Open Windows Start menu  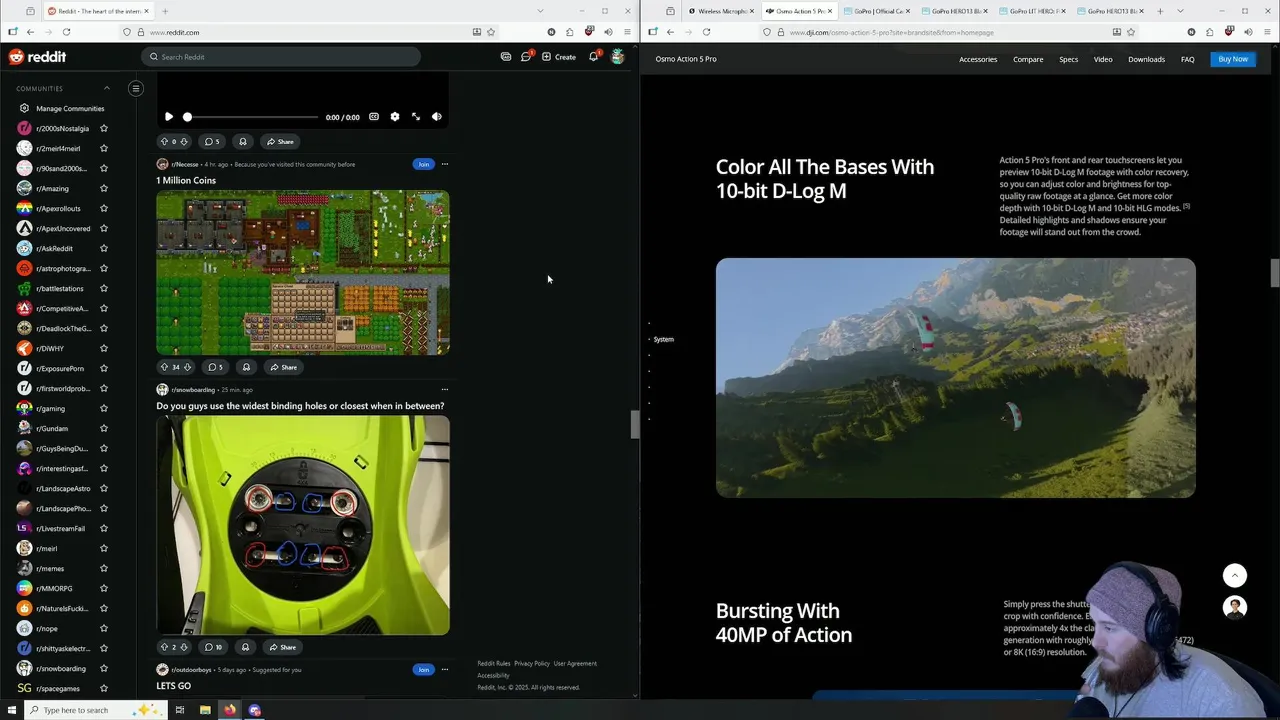click(x=12, y=710)
